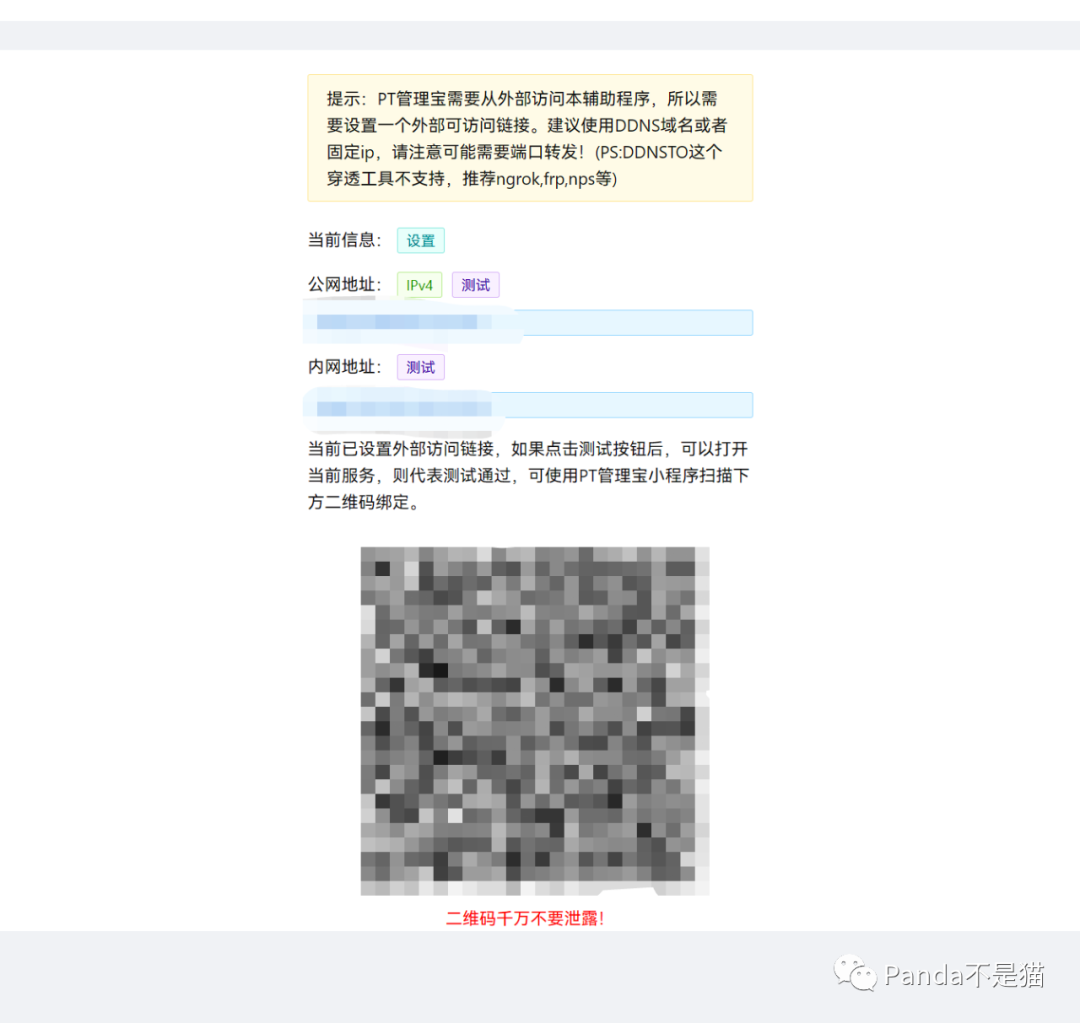Screen dimensions: 1080x1023
Task: Click the public address input field
Action: [530, 322]
